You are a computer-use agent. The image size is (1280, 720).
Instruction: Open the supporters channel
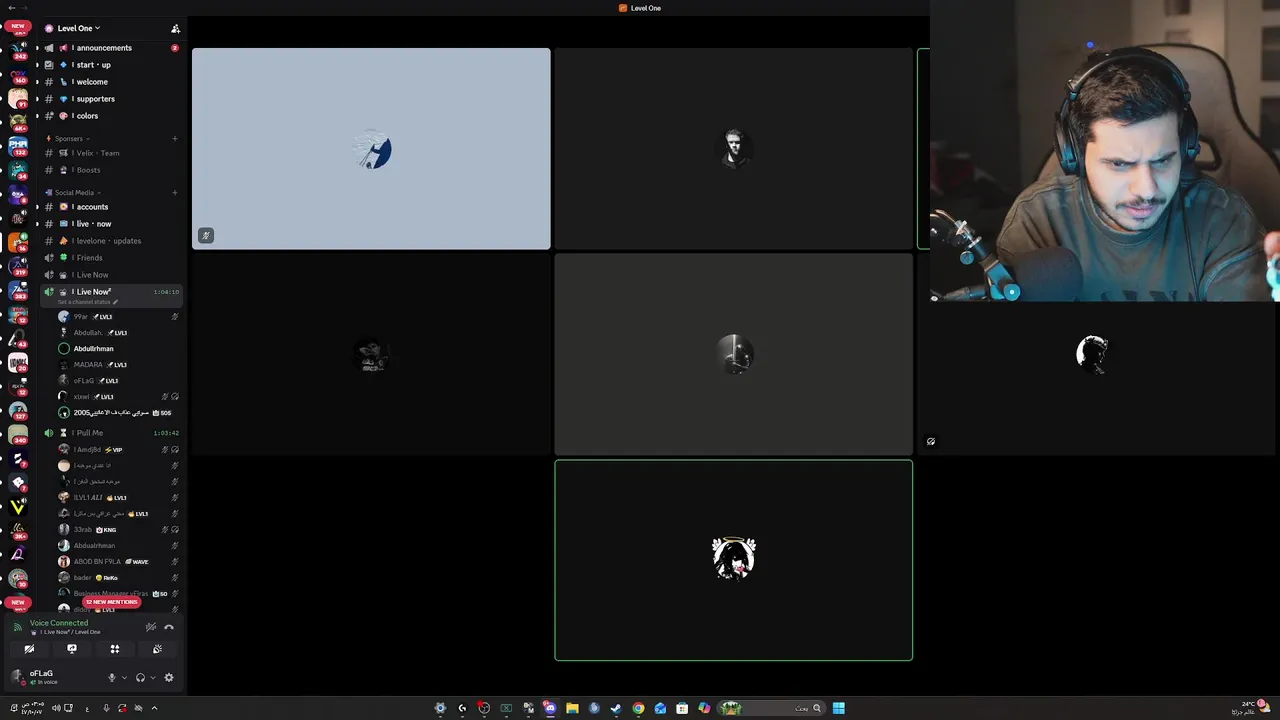pos(110,99)
